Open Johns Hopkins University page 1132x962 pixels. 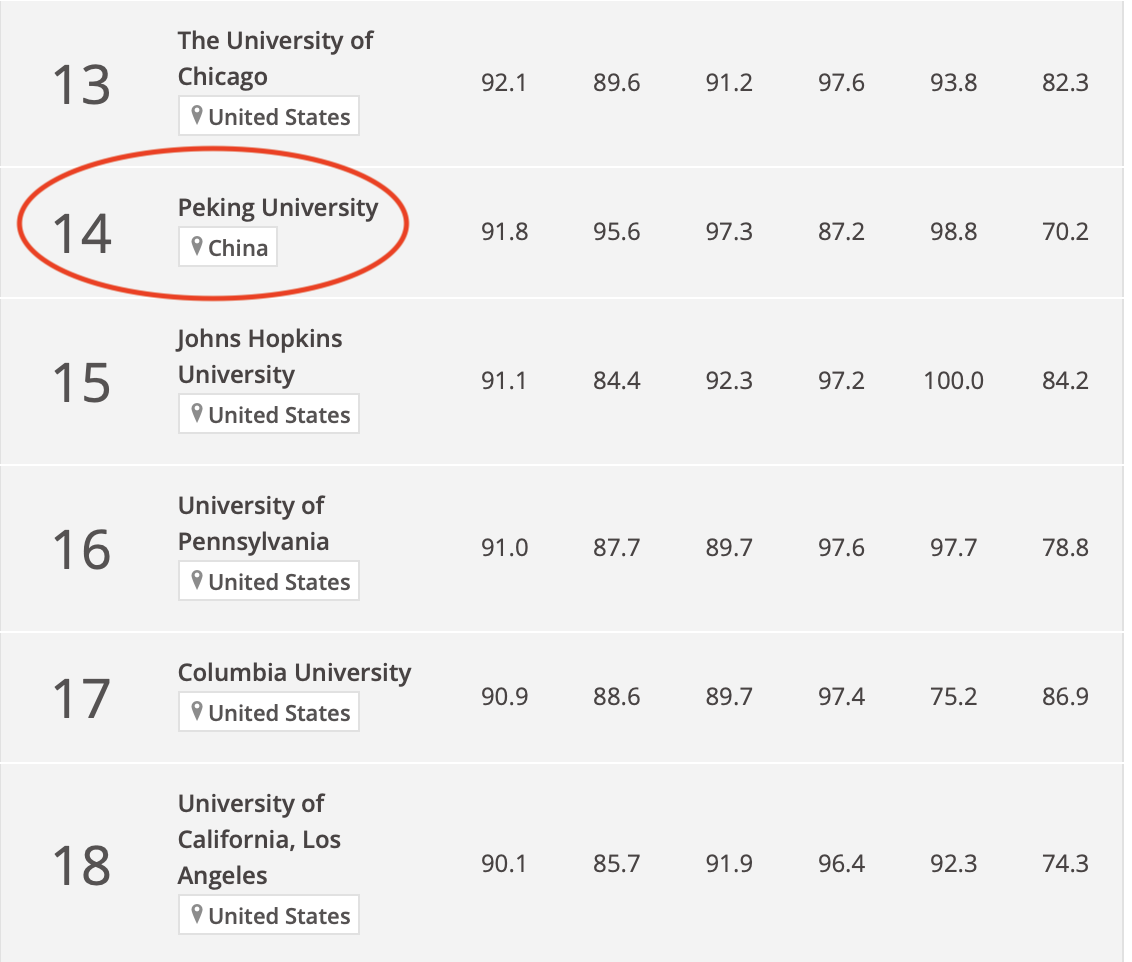(x=260, y=357)
